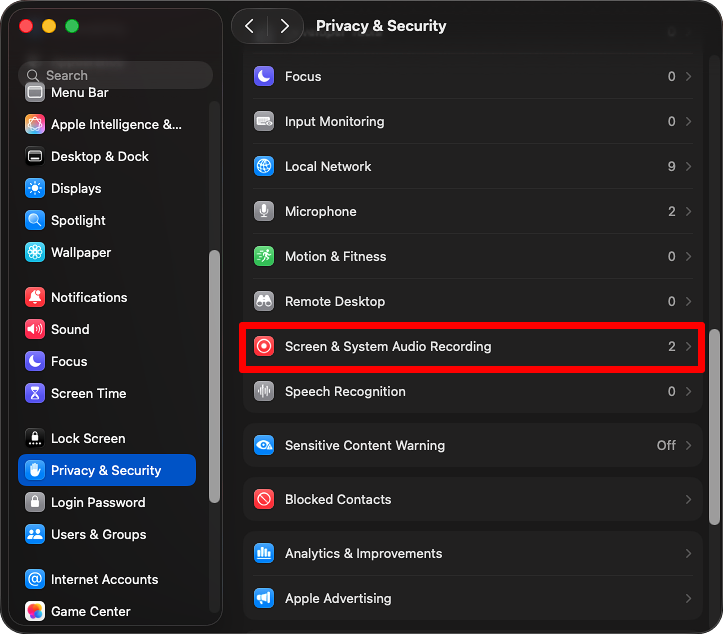Click the Login Password padlock icon
This screenshot has height=634, width=723.
(x=35, y=502)
